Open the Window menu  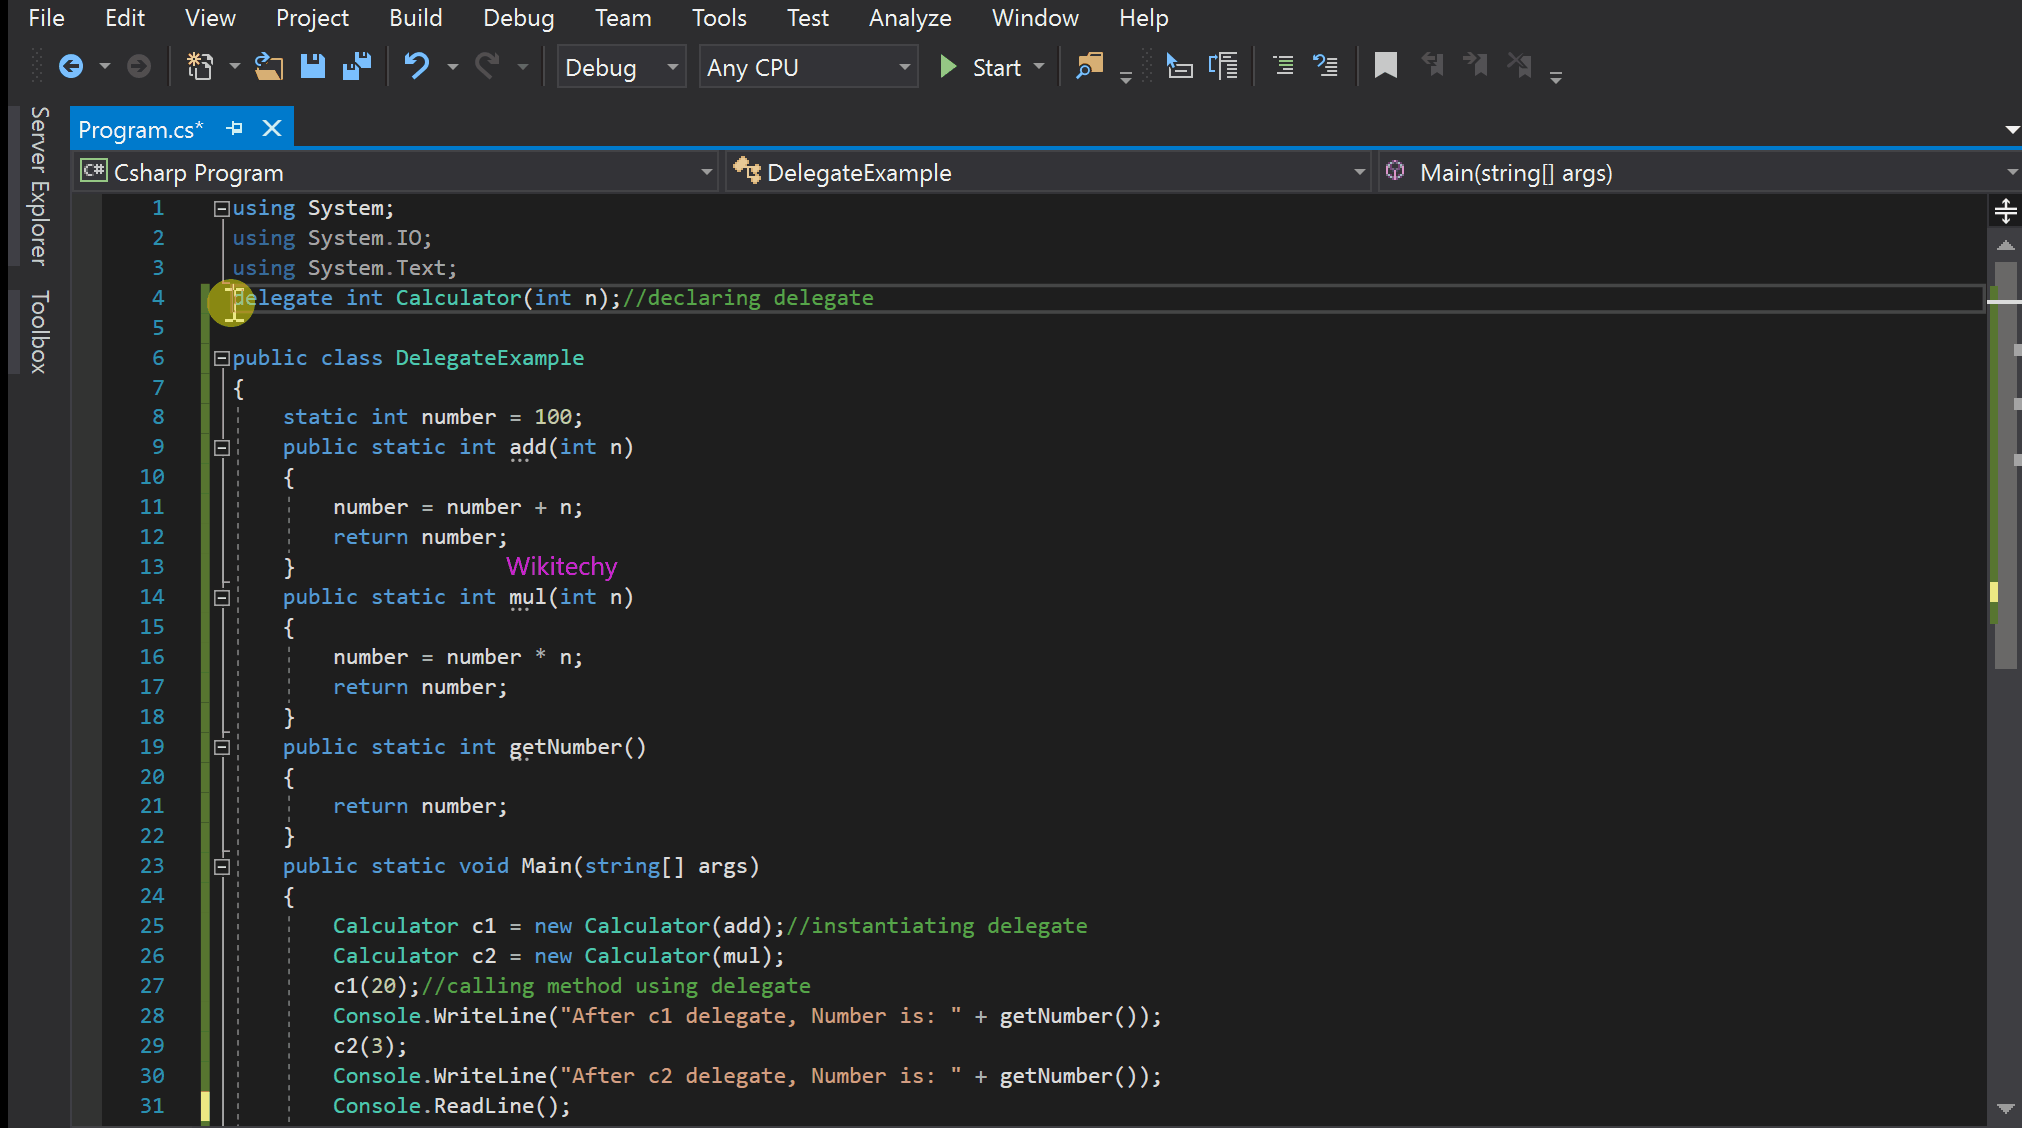[1035, 18]
